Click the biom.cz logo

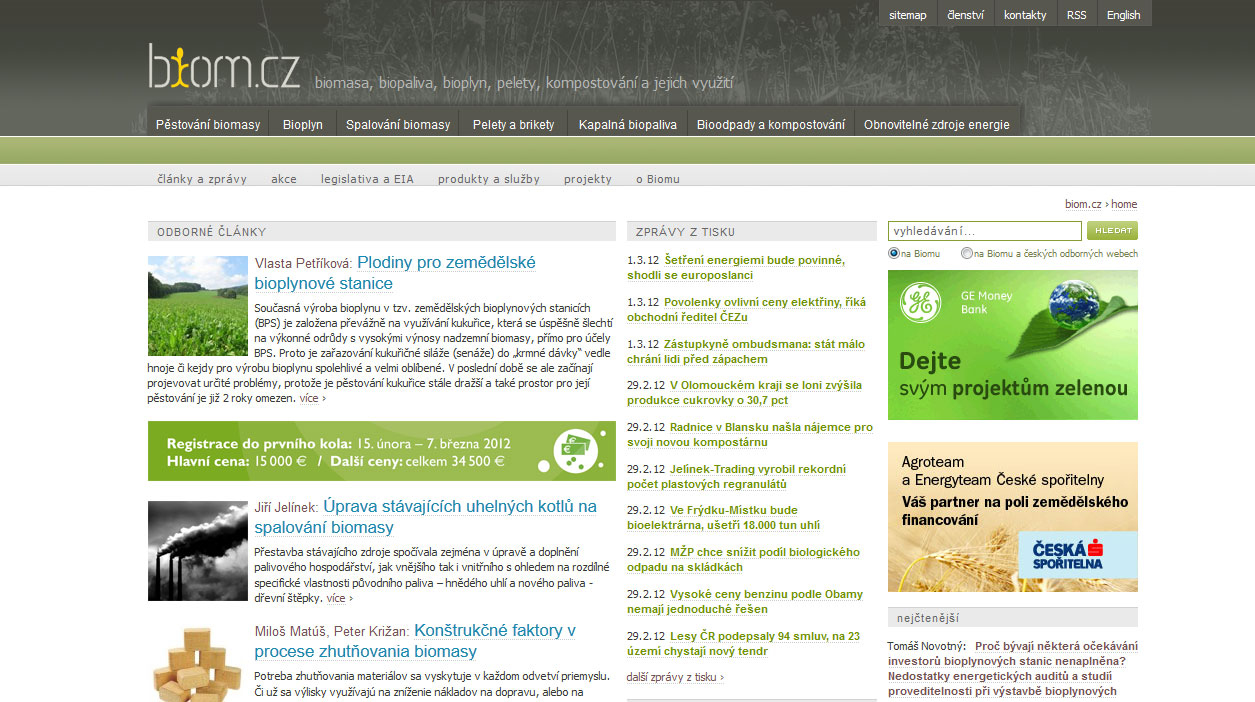224,67
